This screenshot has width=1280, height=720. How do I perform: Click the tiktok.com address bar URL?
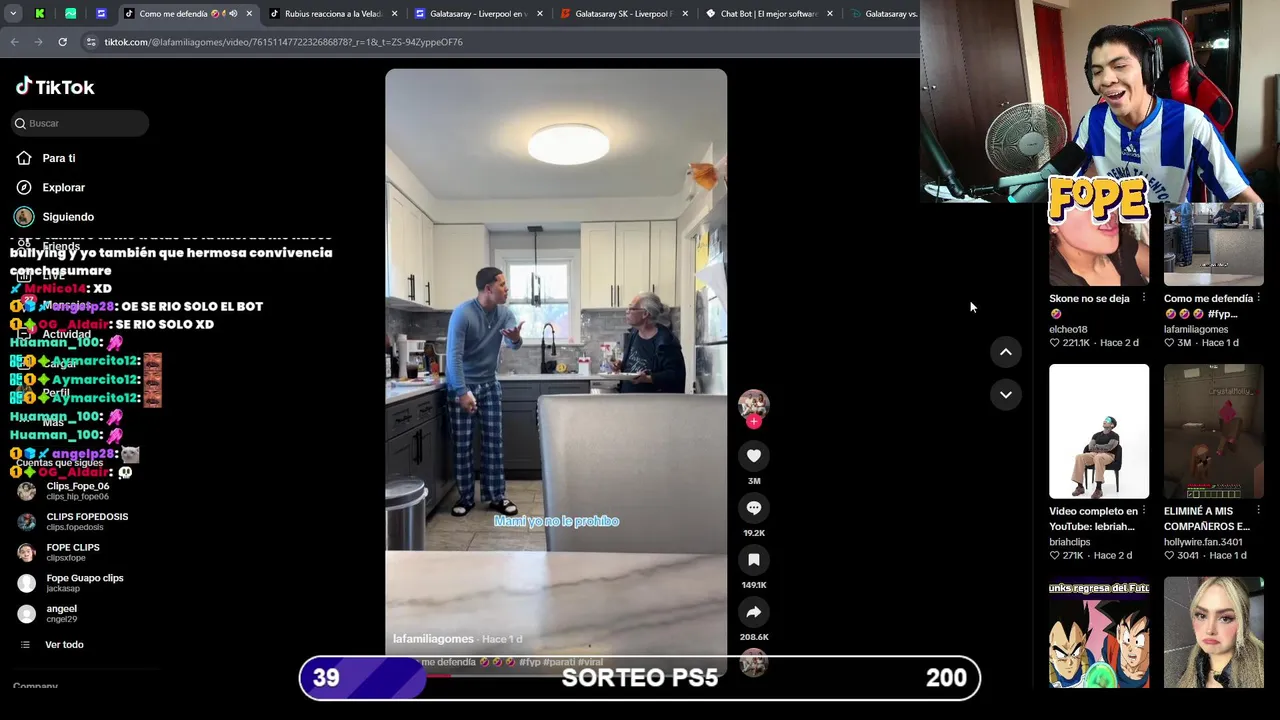[283, 42]
